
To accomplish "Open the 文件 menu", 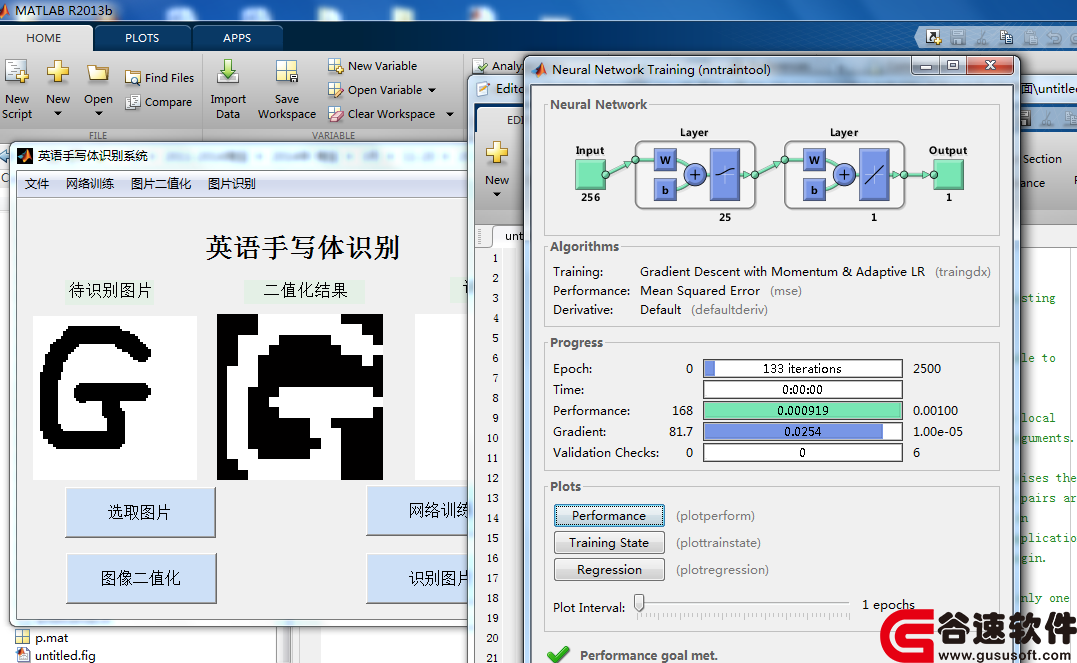I will point(37,183).
